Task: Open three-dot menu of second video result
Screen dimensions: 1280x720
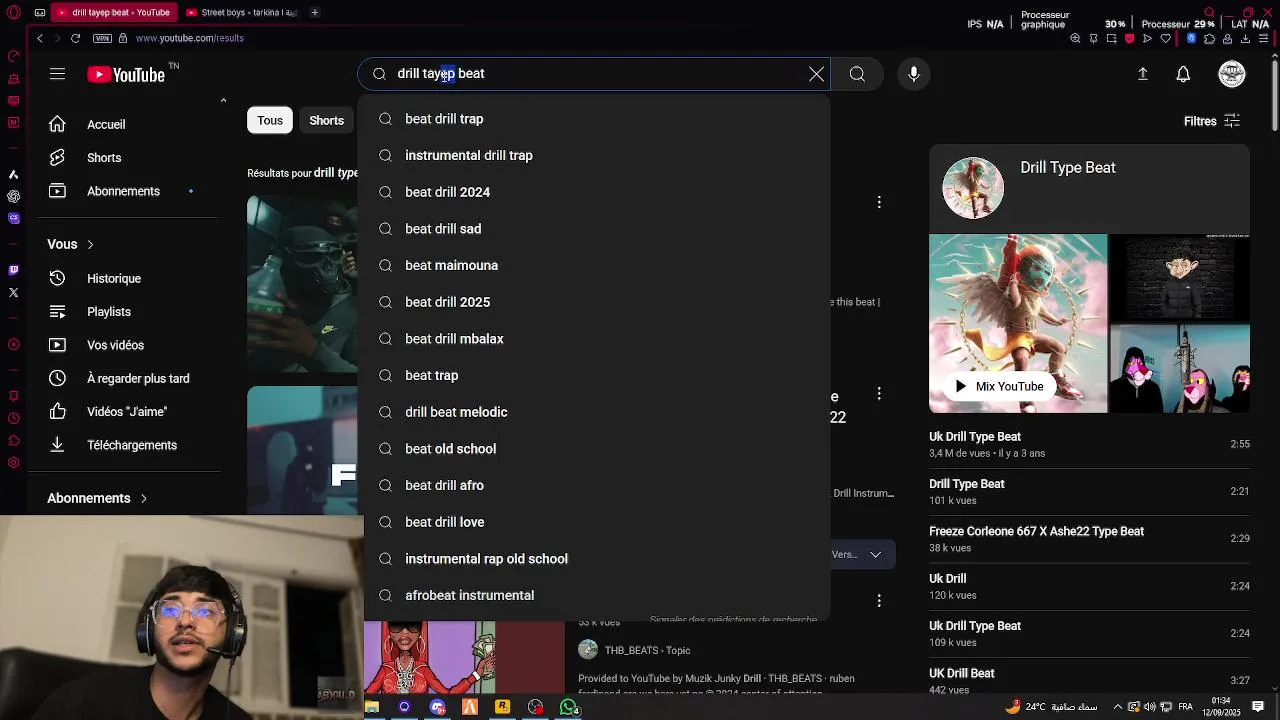Action: (x=879, y=394)
